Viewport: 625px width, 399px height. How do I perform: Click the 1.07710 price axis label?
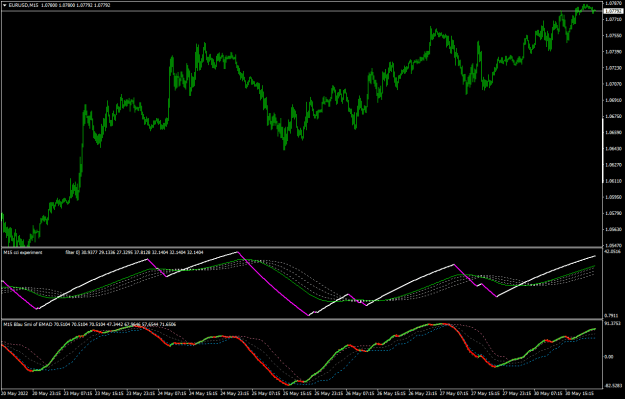[x=614, y=19]
